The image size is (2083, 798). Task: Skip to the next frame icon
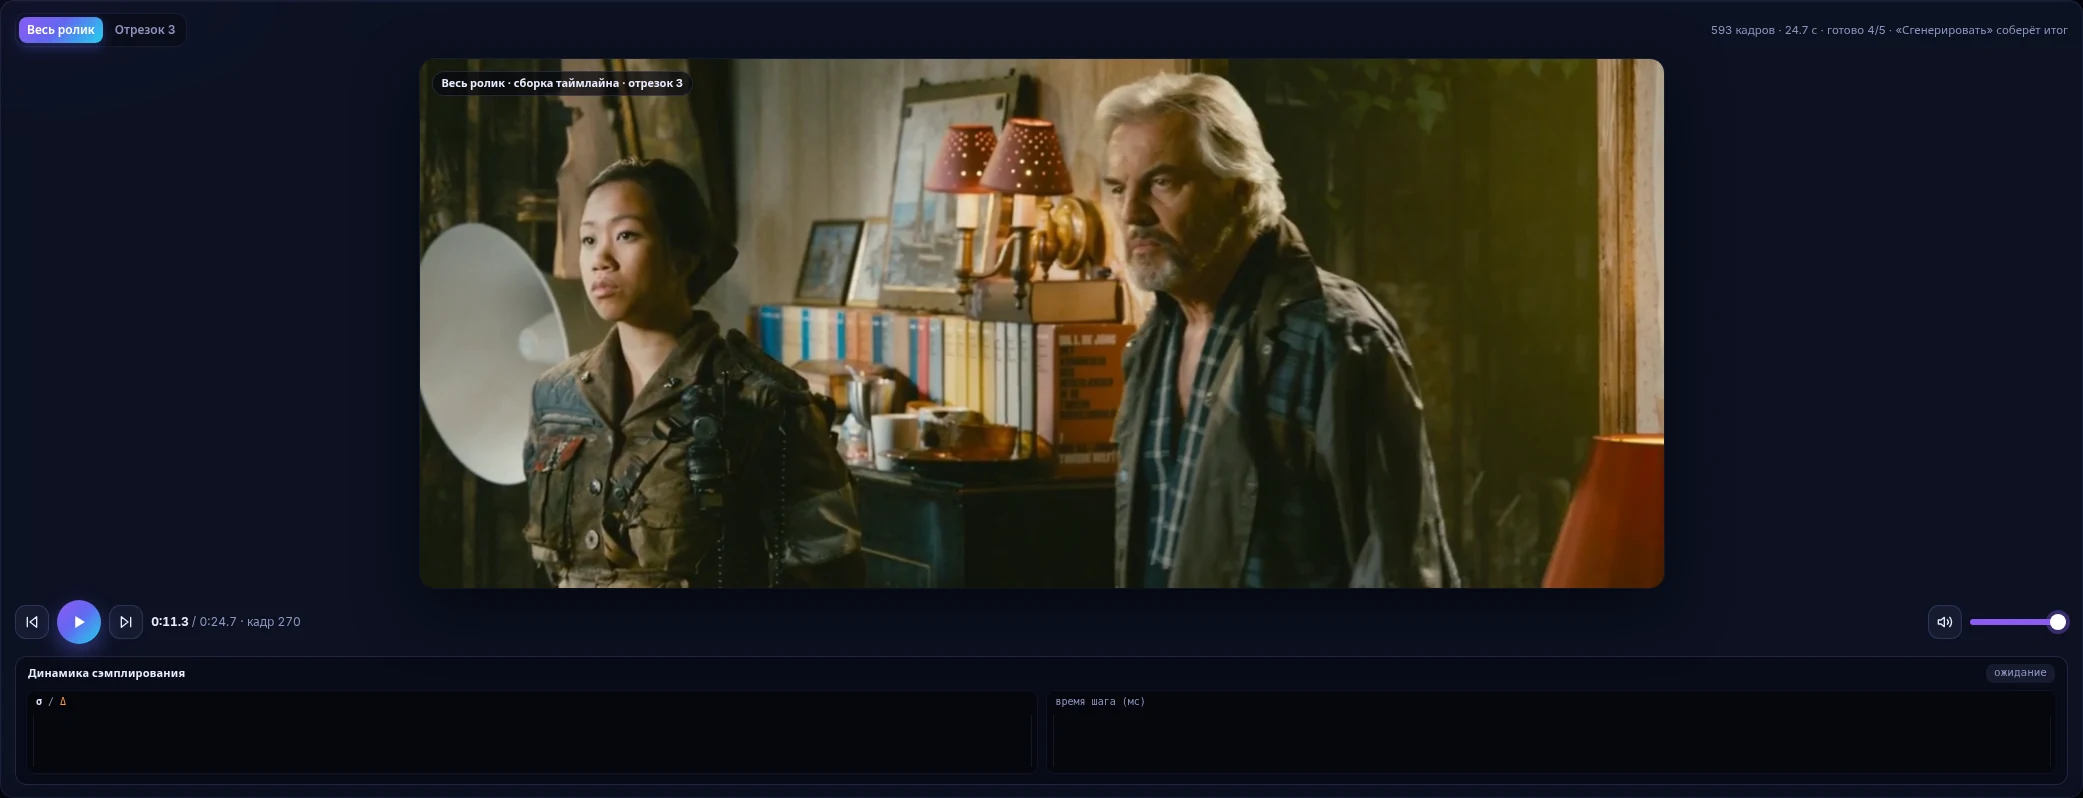(126, 622)
